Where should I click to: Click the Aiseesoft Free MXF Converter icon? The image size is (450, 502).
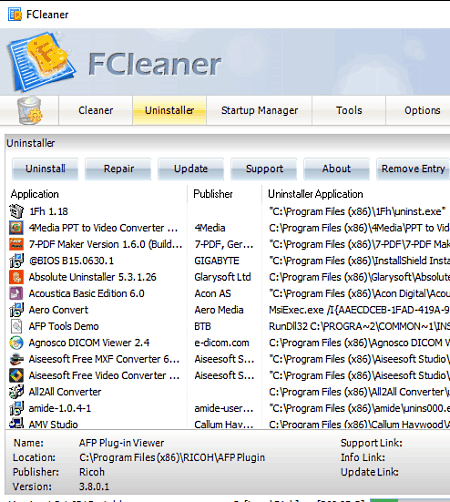coord(16,359)
